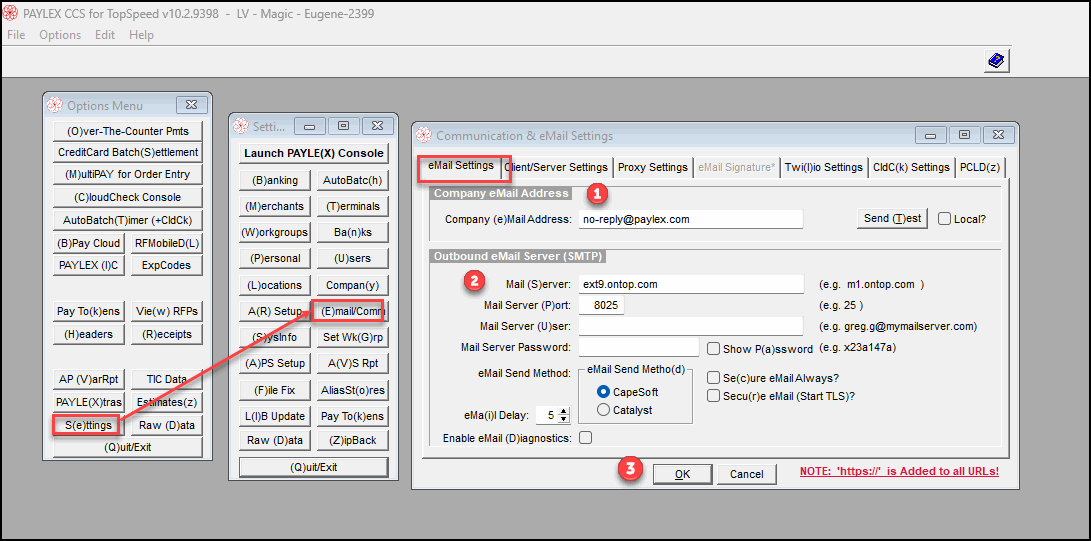The height and width of the screenshot is (541, 1091).
Task: Check Se(c)ure eMail Always?
Action: tap(713, 378)
